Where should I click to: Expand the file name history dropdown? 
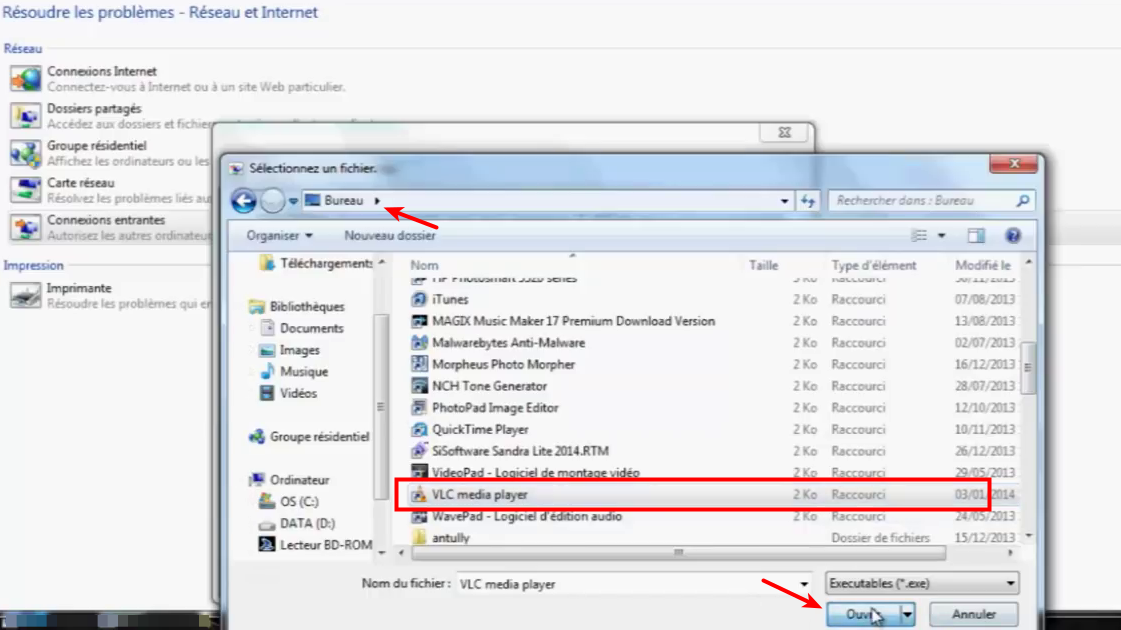pyautogui.click(x=804, y=584)
